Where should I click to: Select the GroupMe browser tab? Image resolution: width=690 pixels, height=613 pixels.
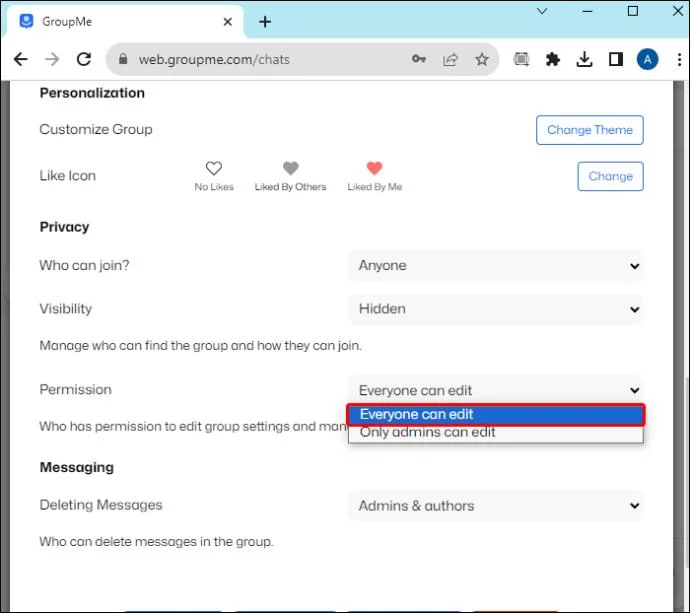tap(123, 22)
